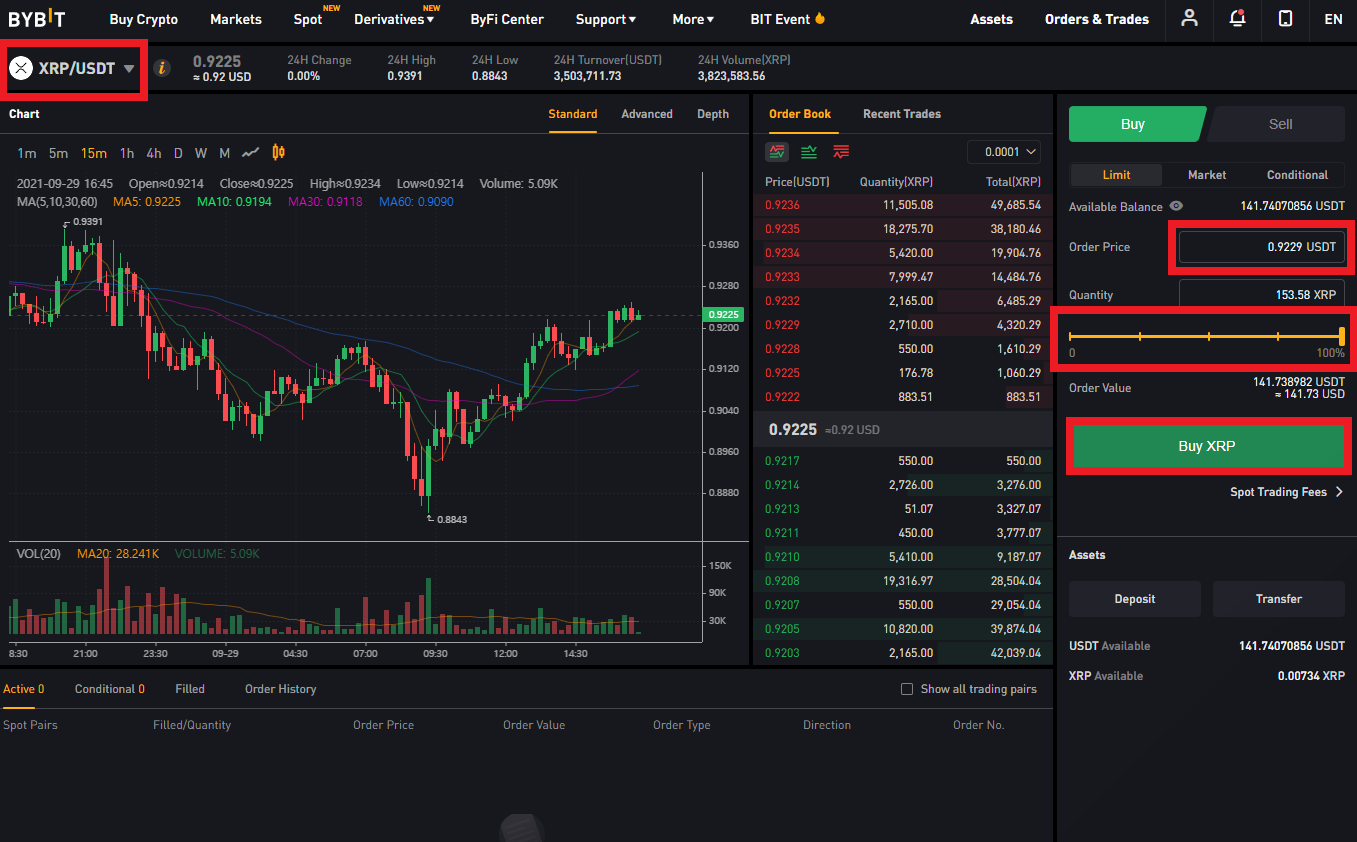Select the 0.9217 bid price row
The height and width of the screenshot is (842, 1357).
coord(903,461)
